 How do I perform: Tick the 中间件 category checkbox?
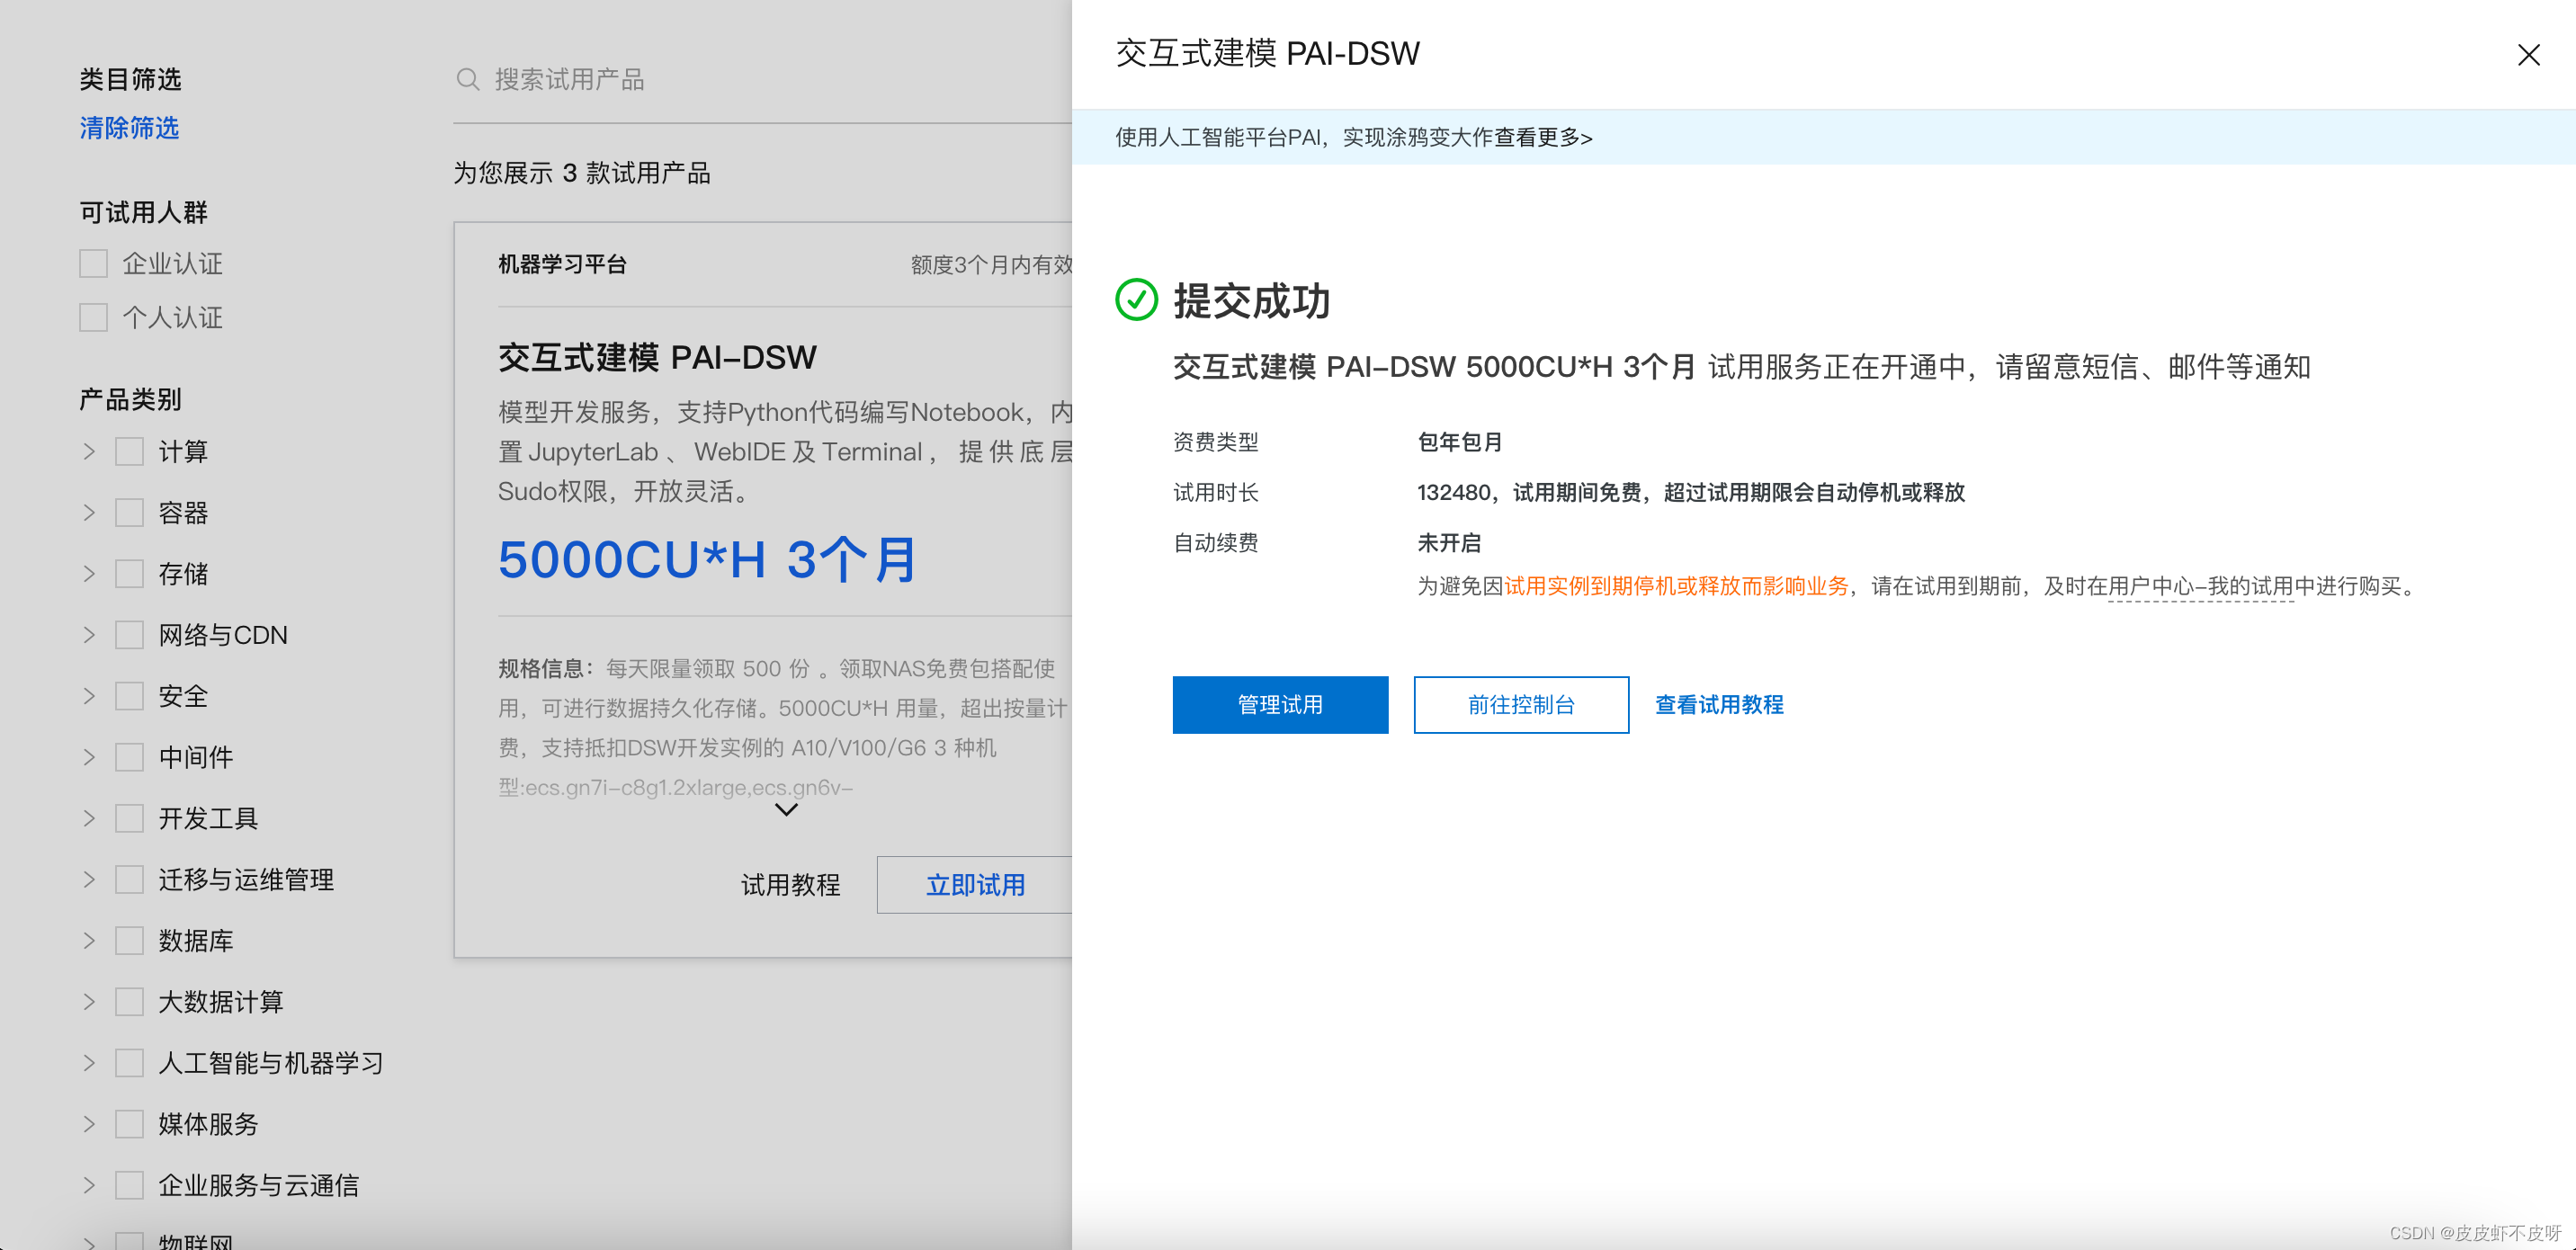coord(129,757)
